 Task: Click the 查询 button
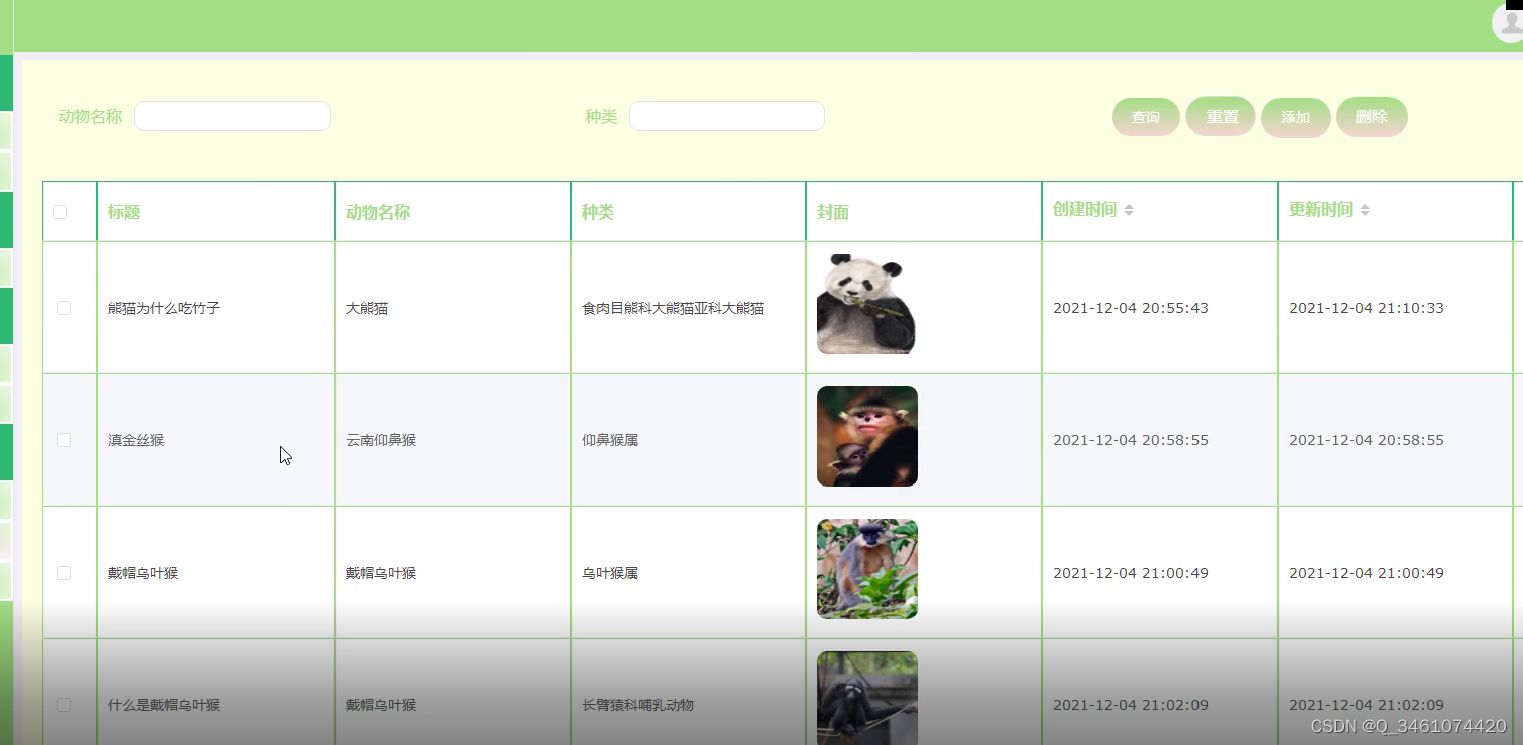click(1146, 117)
